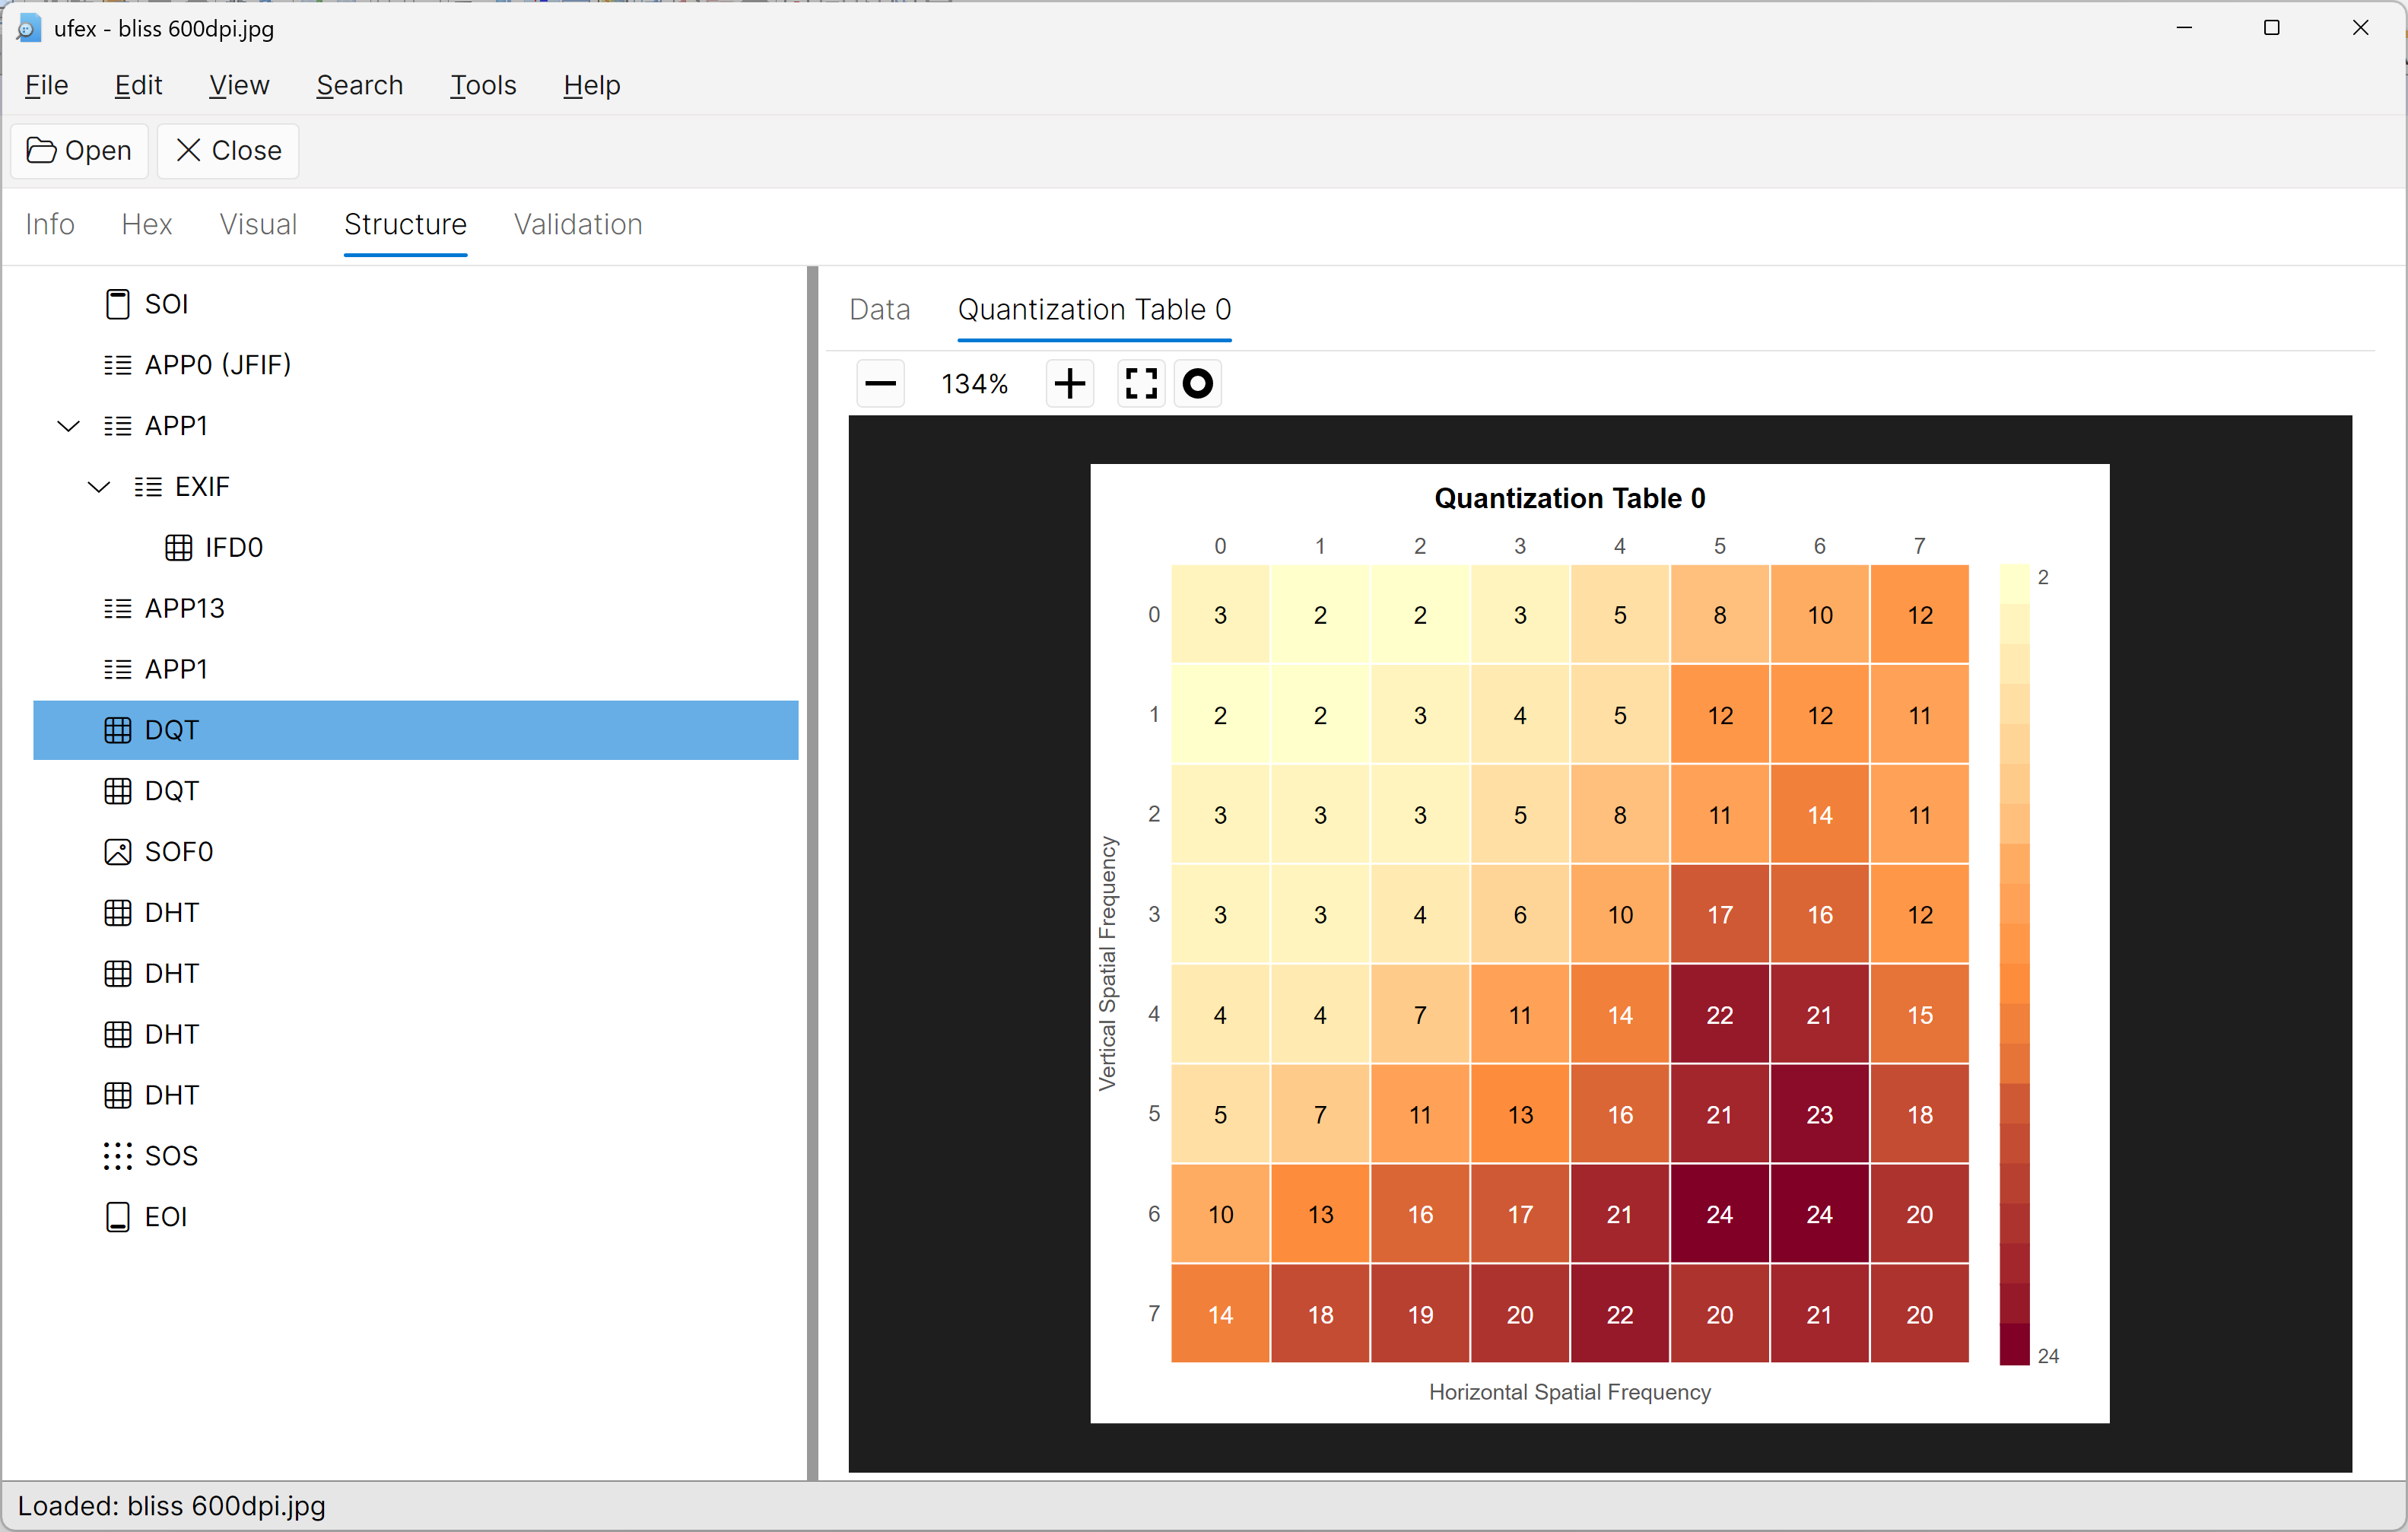Open the Hex tab
Screen dimensions: 2408x1532
[x=146, y=224]
